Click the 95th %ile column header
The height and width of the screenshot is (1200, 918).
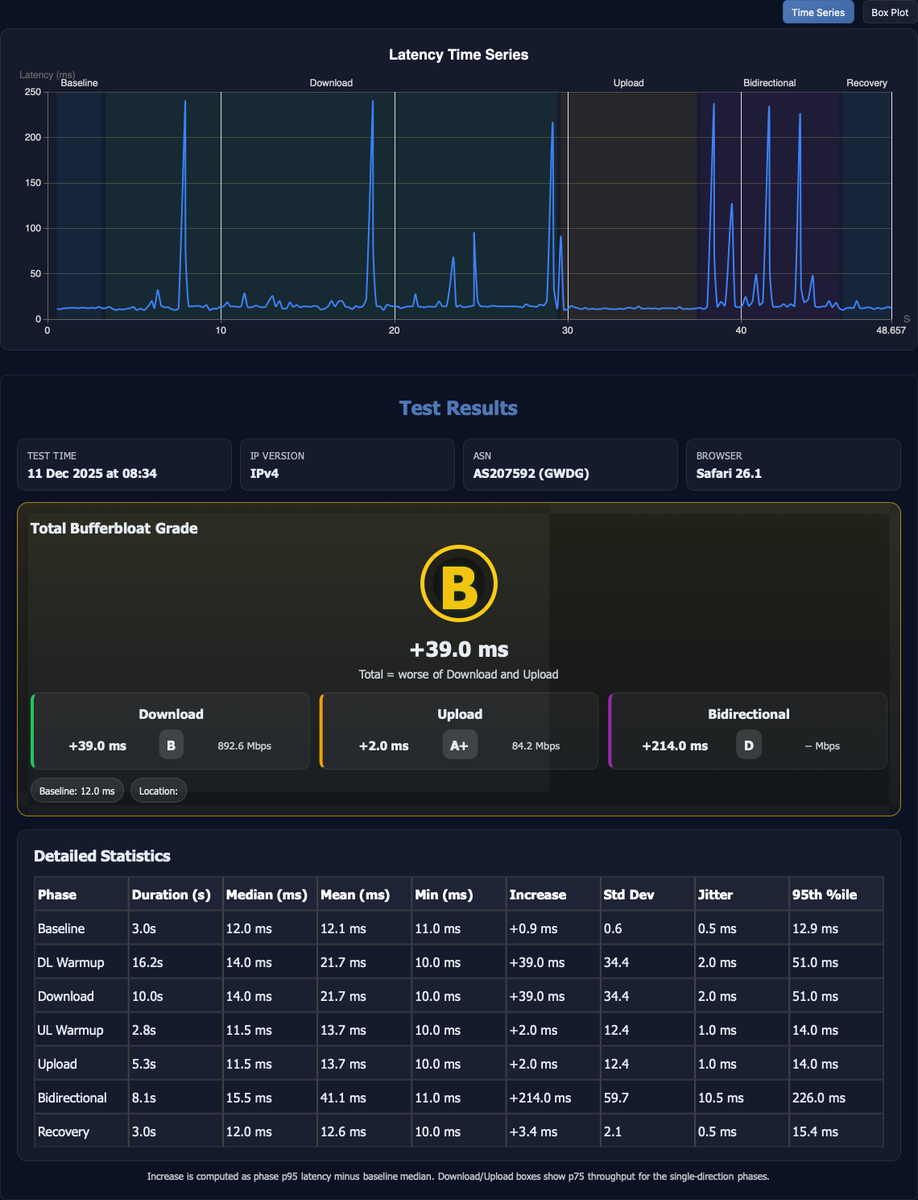click(836, 895)
